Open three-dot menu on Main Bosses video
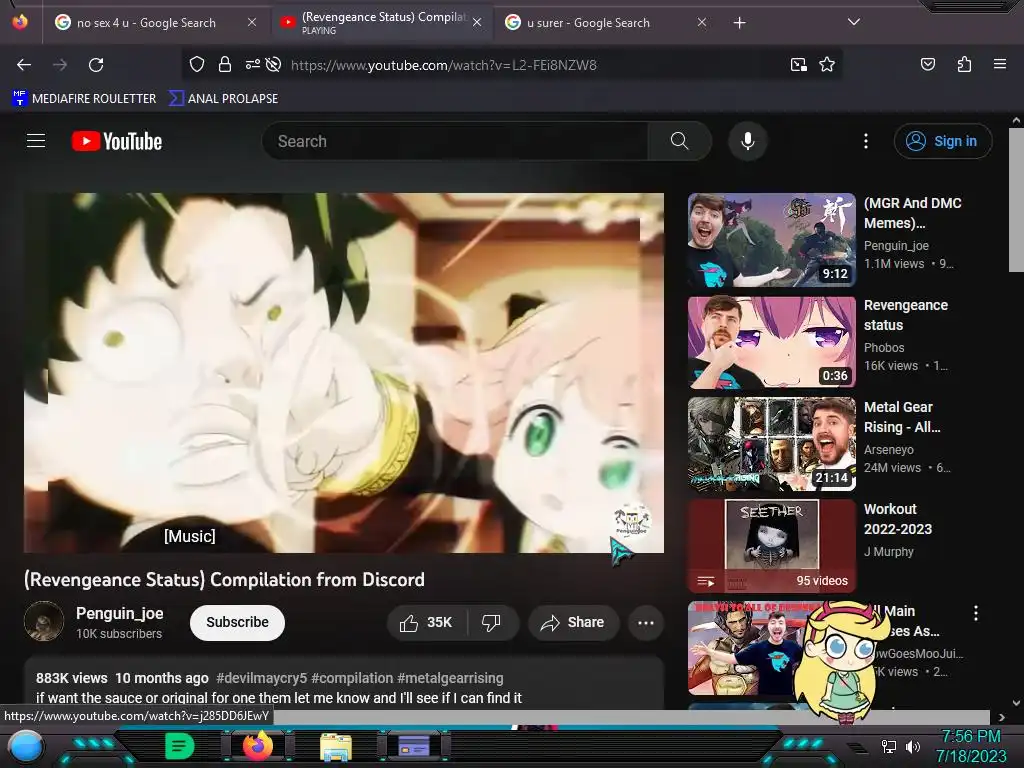Image resolution: width=1024 pixels, height=768 pixels. pyautogui.click(x=976, y=613)
